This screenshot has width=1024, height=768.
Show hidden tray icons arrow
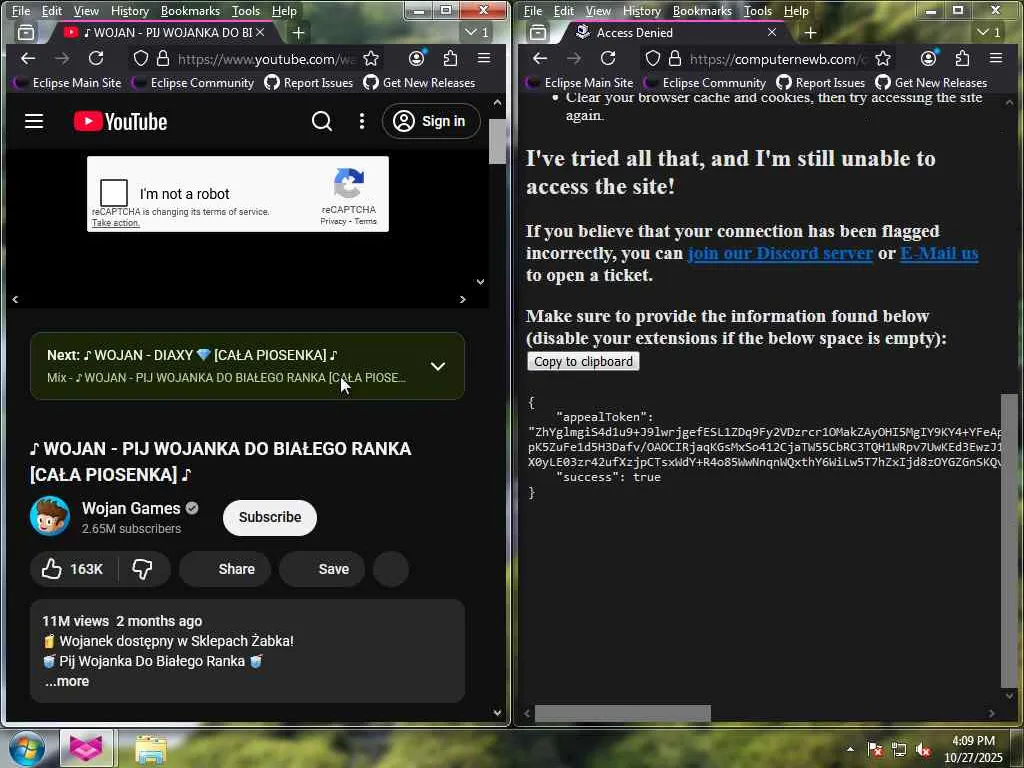coord(850,749)
